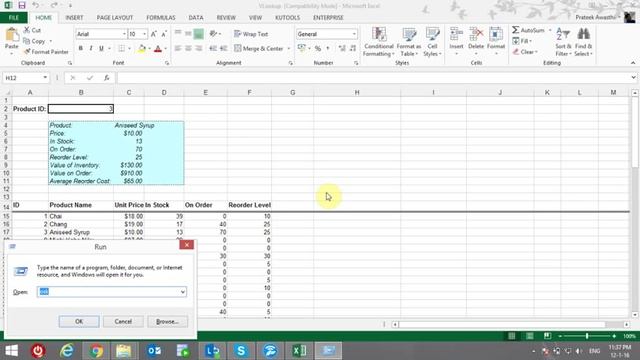This screenshot has height=360, width=640.
Task: Switch to the PAGE LAYOUT tab
Action: (115, 18)
